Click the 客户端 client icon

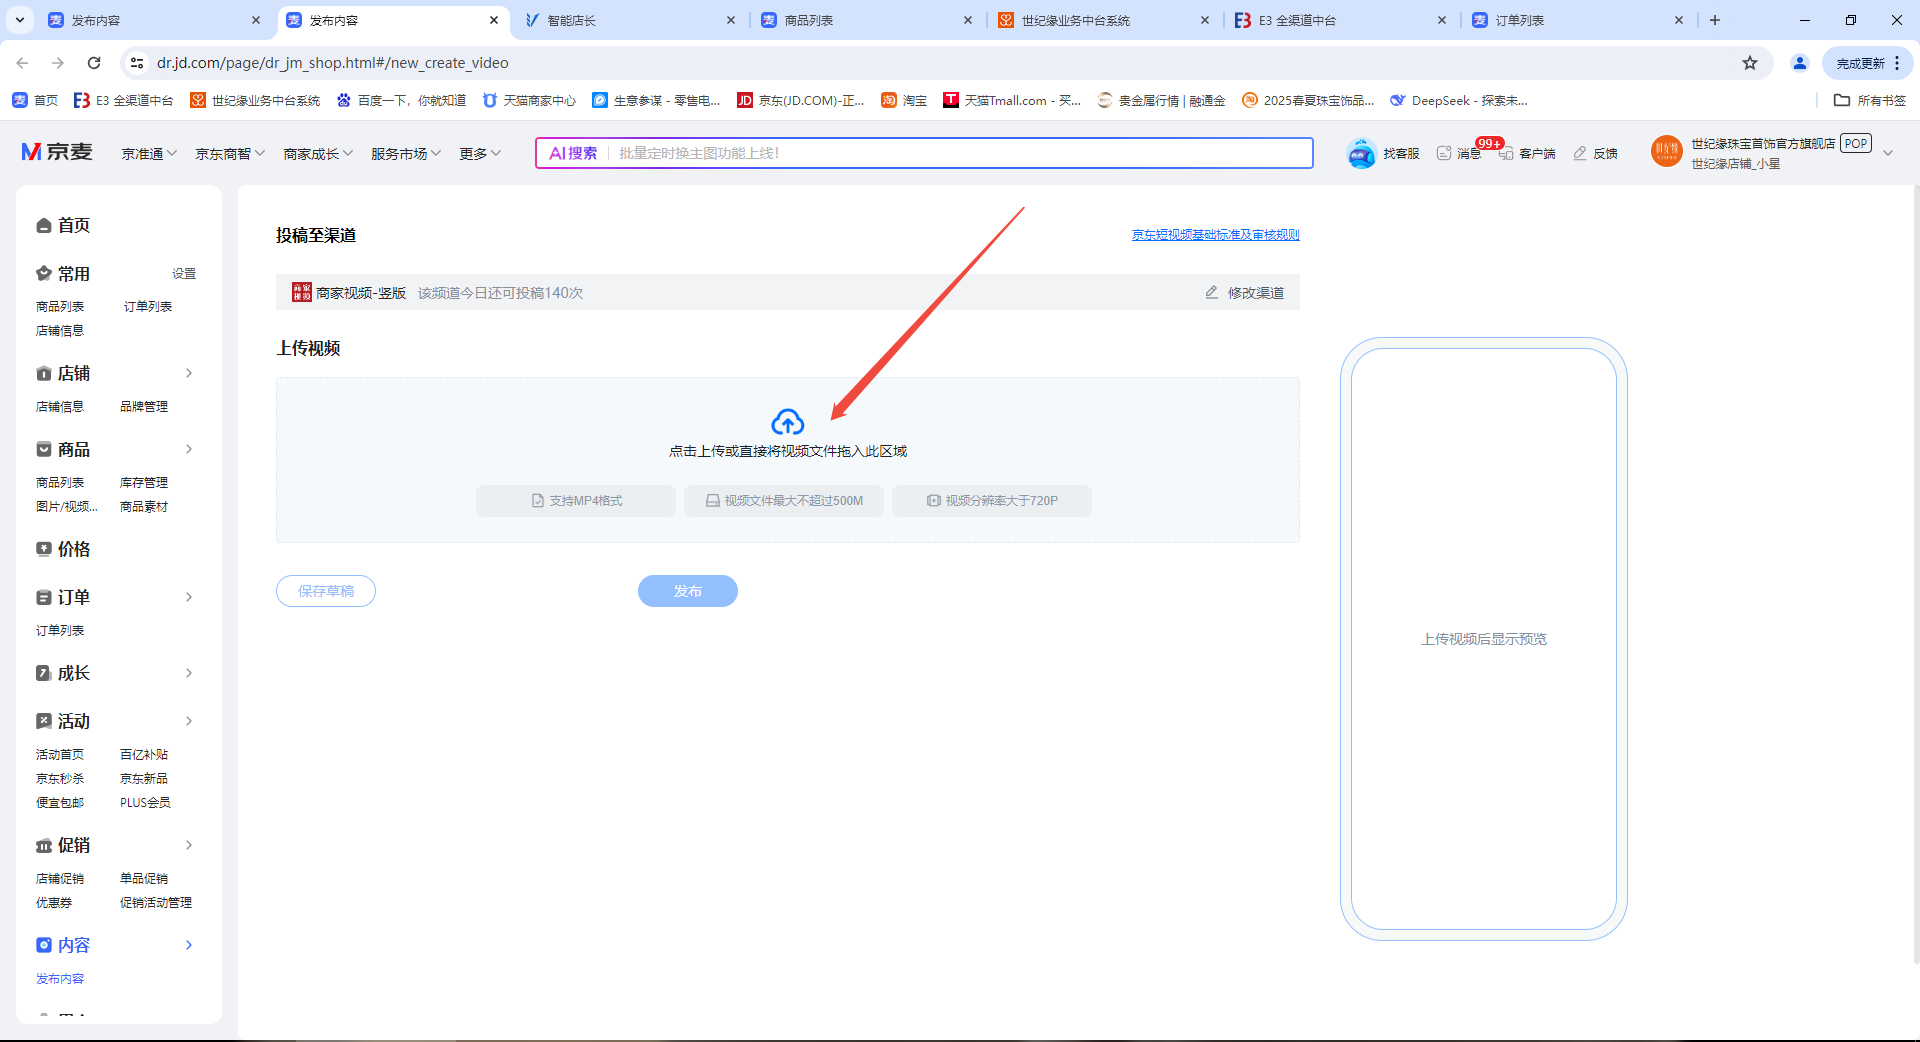point(1506,154)
